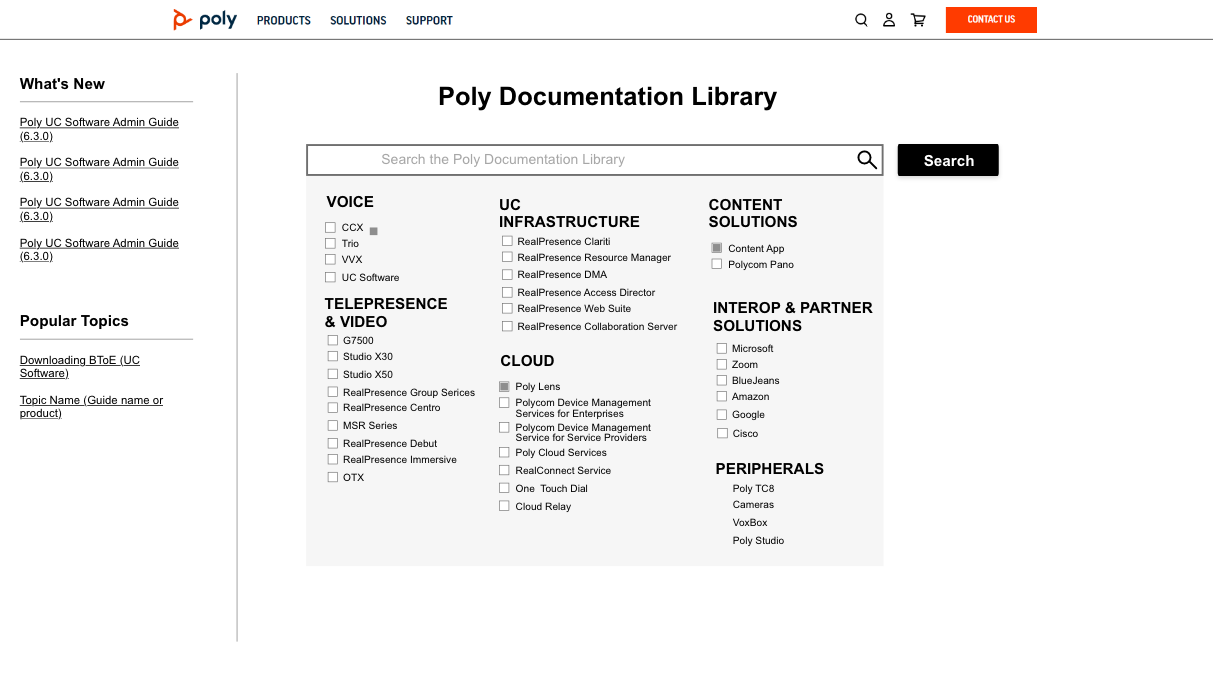Check the RealPresence Clariti checkbox
Image resolution: width=1213 pixels, height=678 pixels.
click(507, 241)
